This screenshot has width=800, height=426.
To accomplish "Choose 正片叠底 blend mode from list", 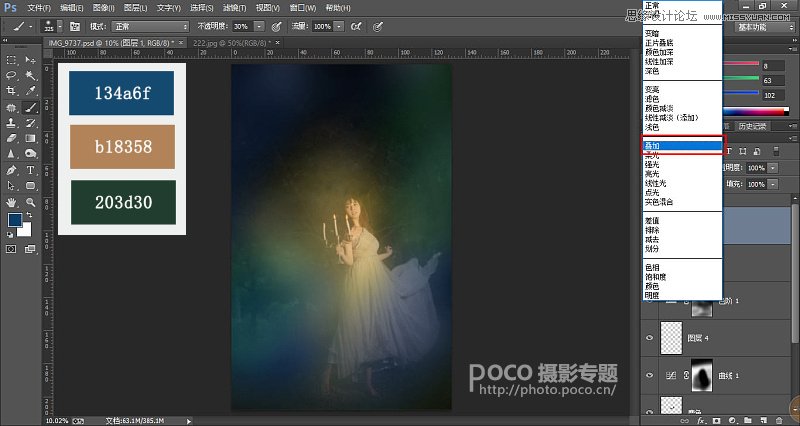I will pos(682,43).
